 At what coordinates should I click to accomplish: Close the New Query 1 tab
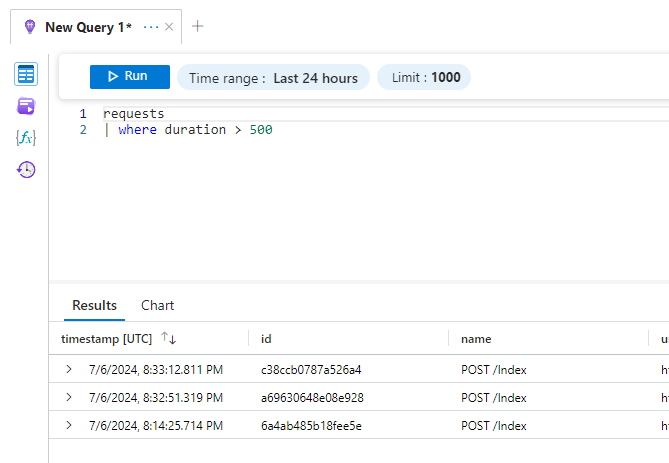click(169, 27)
